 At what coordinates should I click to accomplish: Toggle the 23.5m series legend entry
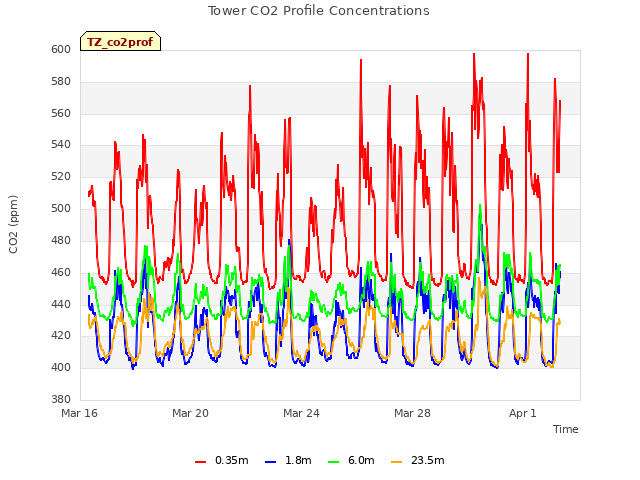(418, 461)
